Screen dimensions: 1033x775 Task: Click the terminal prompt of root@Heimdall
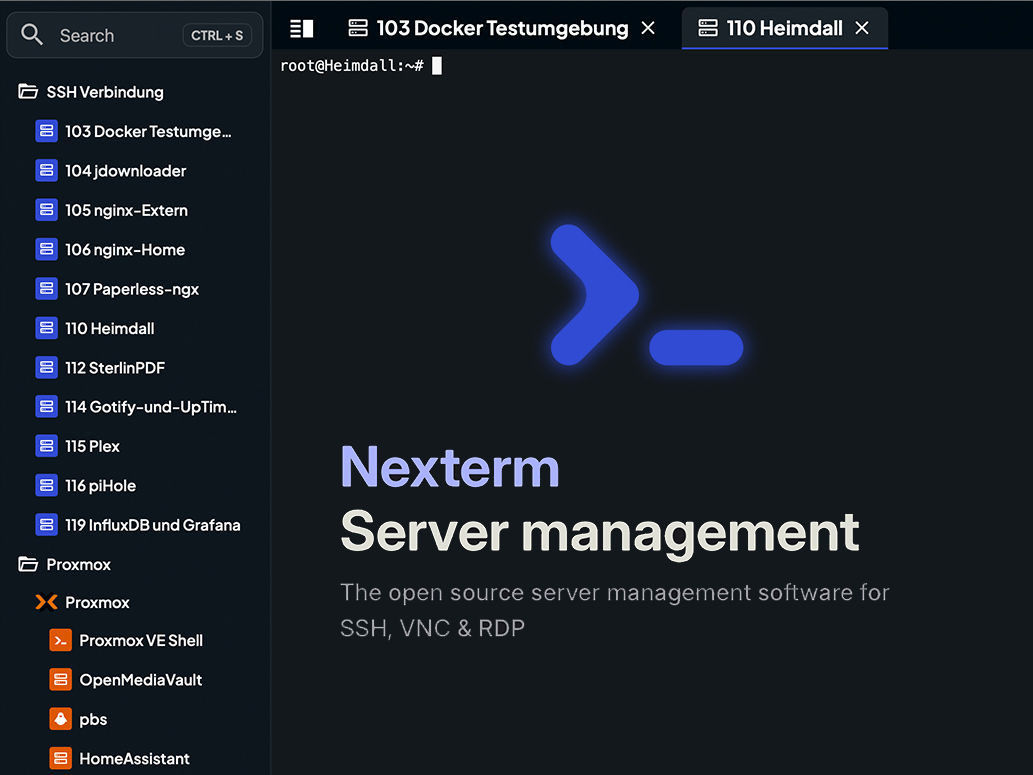360,65
